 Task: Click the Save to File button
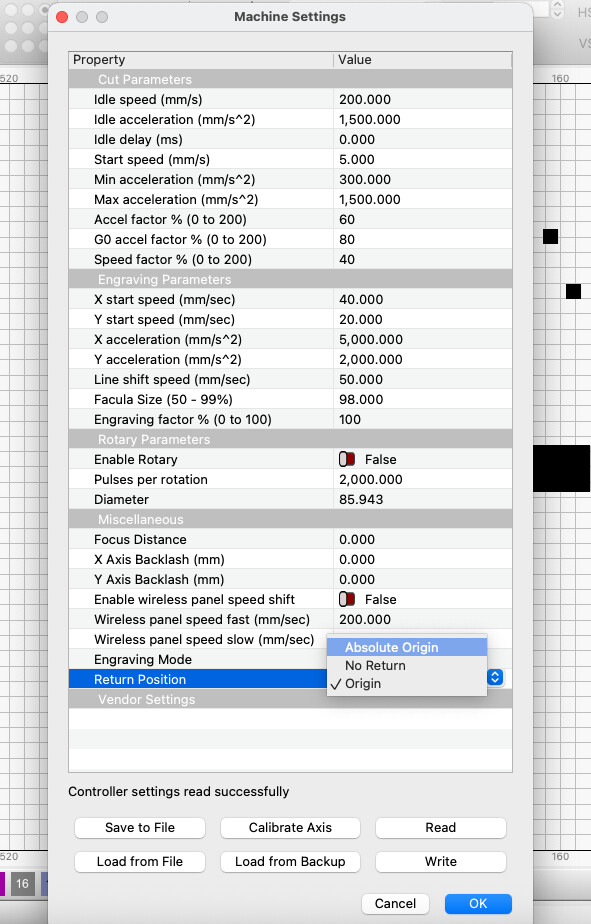coord(140,827)
